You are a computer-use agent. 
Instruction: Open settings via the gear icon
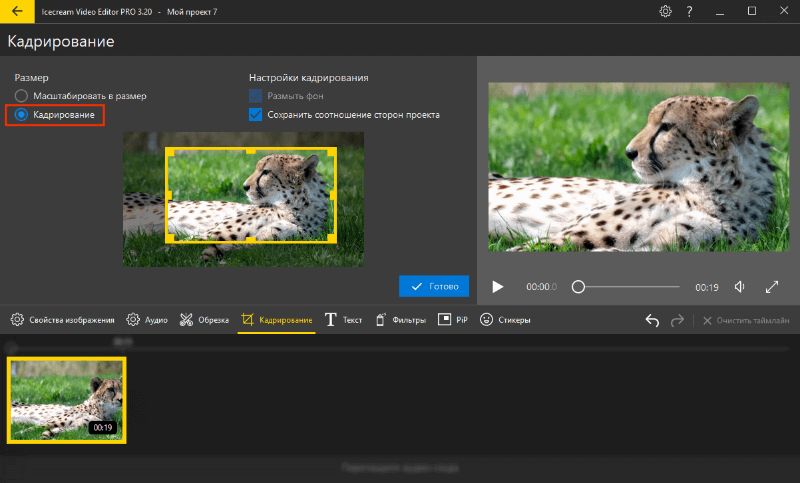(666, 12)
